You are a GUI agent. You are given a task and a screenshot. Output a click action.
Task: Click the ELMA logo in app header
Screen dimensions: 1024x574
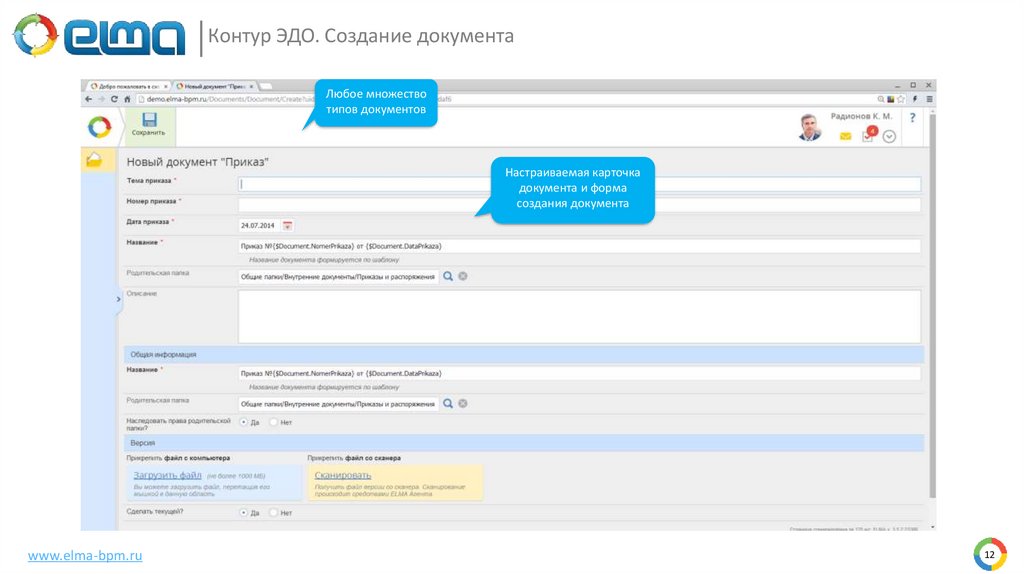[99, 125]
